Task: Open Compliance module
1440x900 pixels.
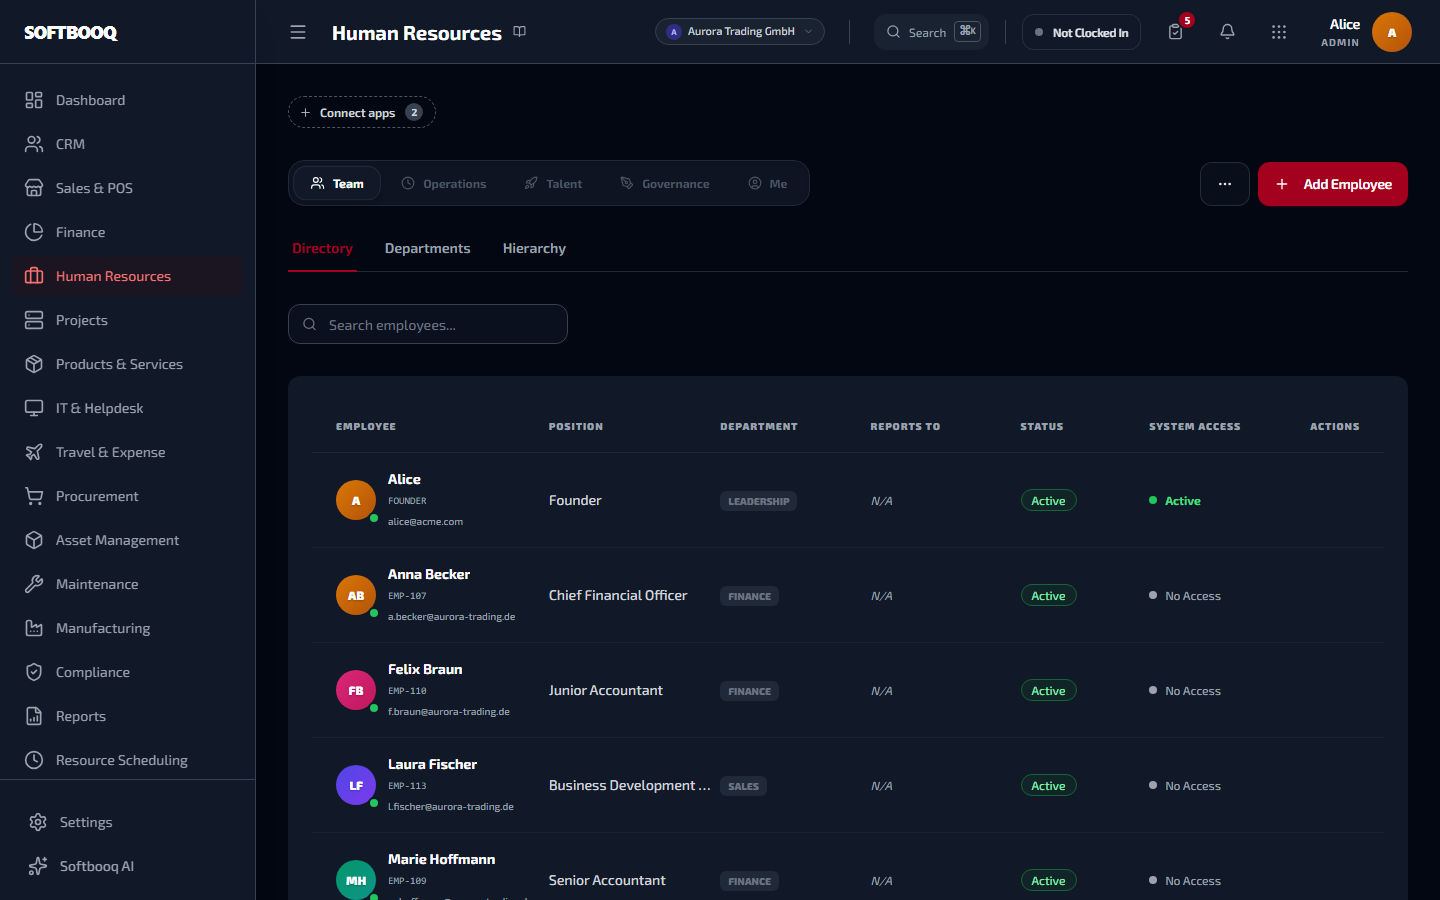Action: point(127,672)
